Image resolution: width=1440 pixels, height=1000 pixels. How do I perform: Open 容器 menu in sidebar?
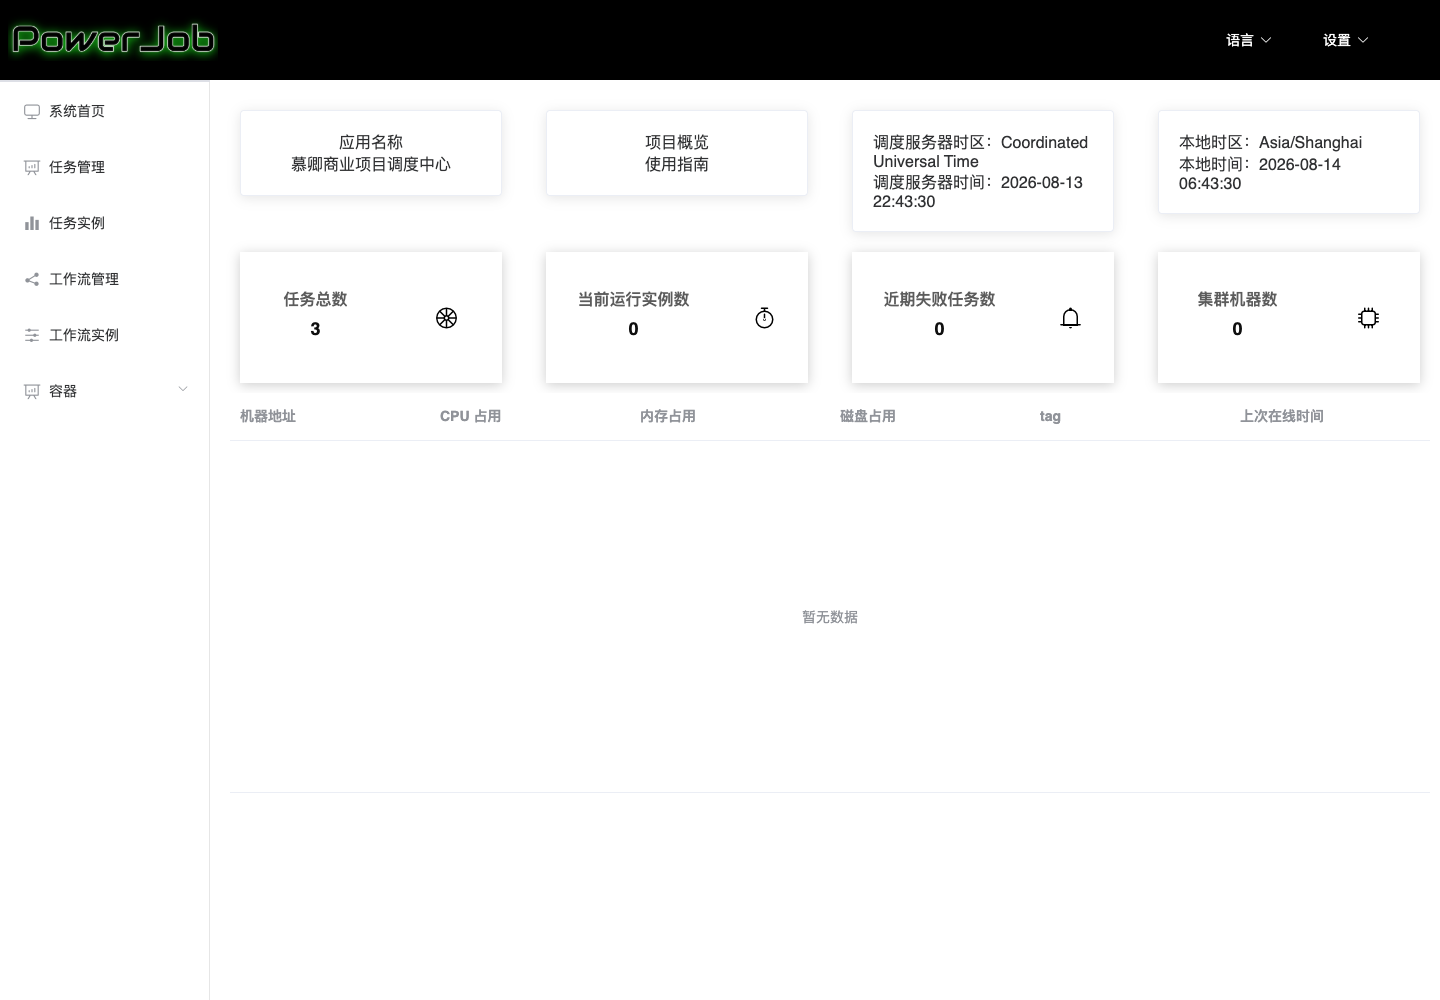click(x=105, y=391)
